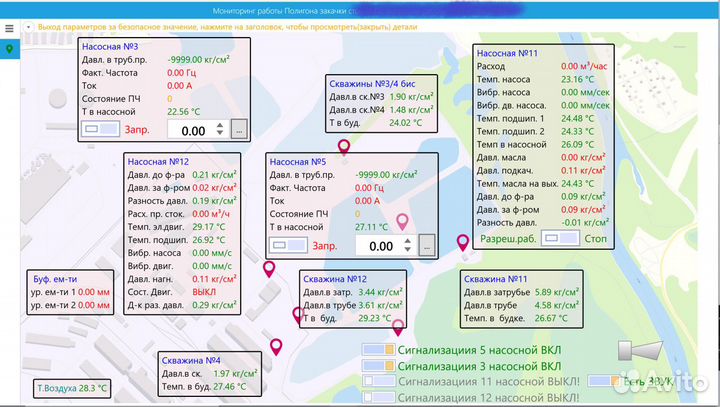
Task: Click the map pin below Скважины №3/4 бис
Action: (x=344, y=147)
